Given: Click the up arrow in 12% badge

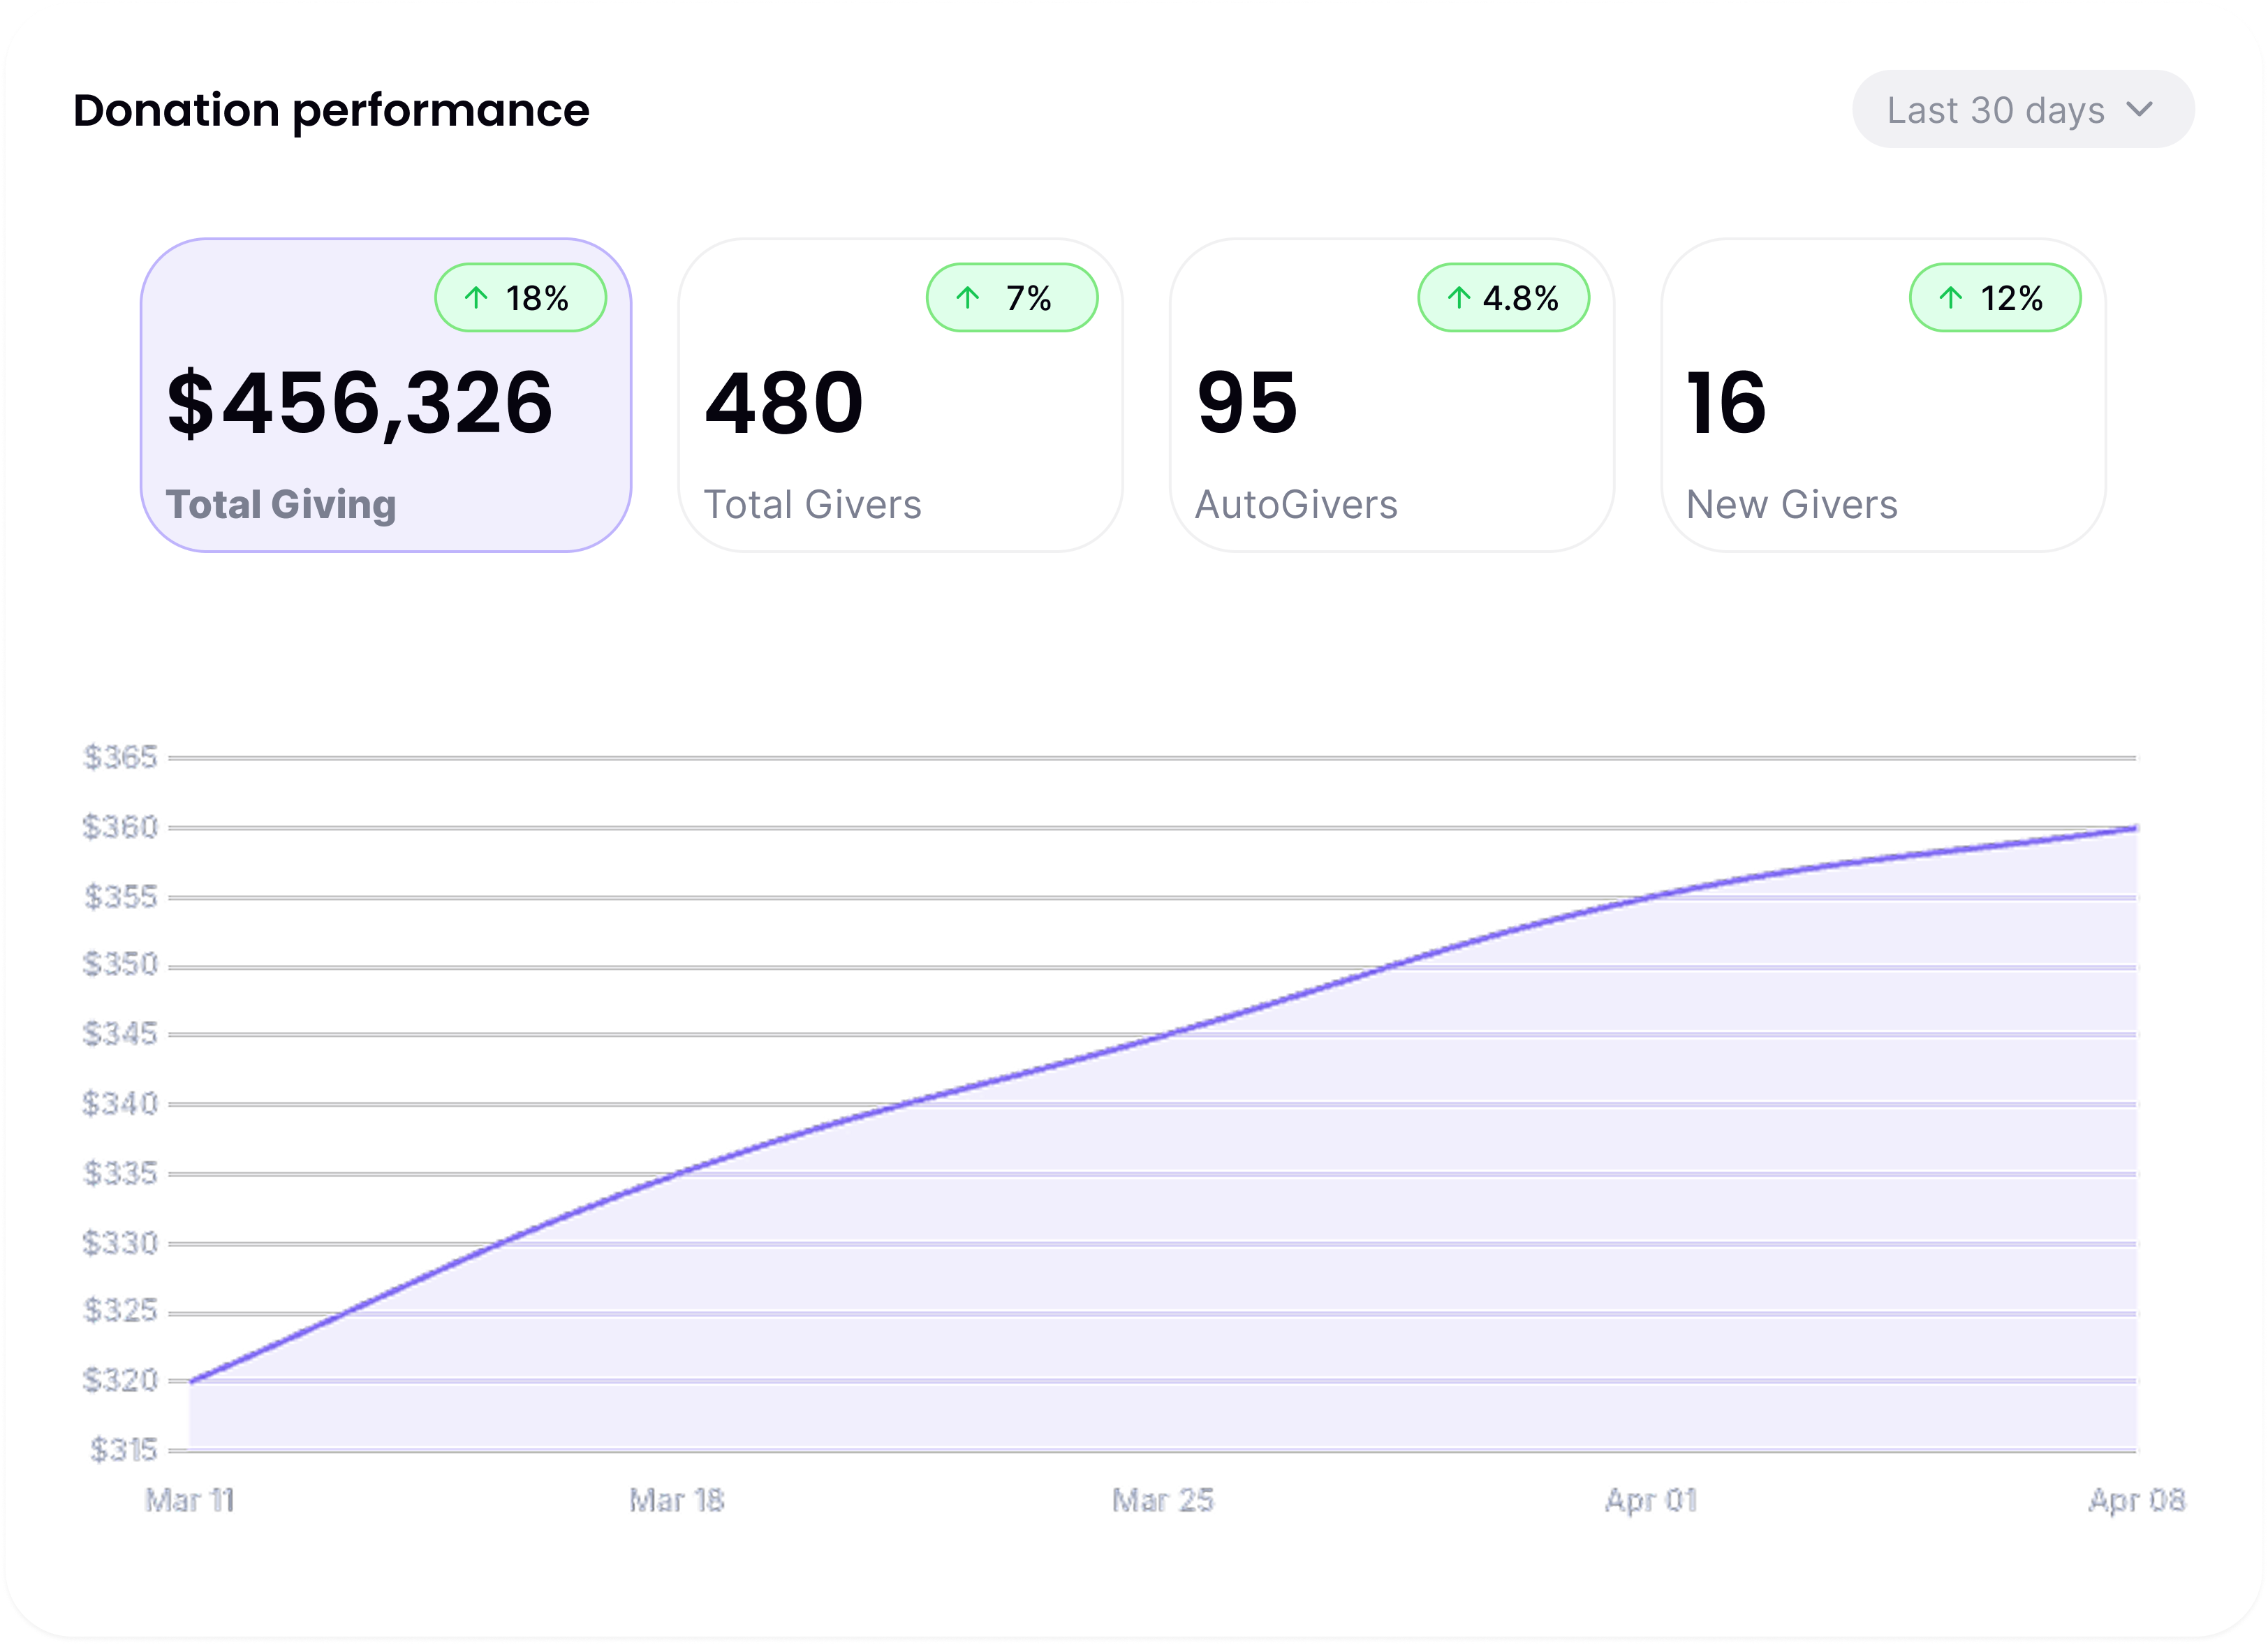Looking at the screenshot, I should (1950, 297).
